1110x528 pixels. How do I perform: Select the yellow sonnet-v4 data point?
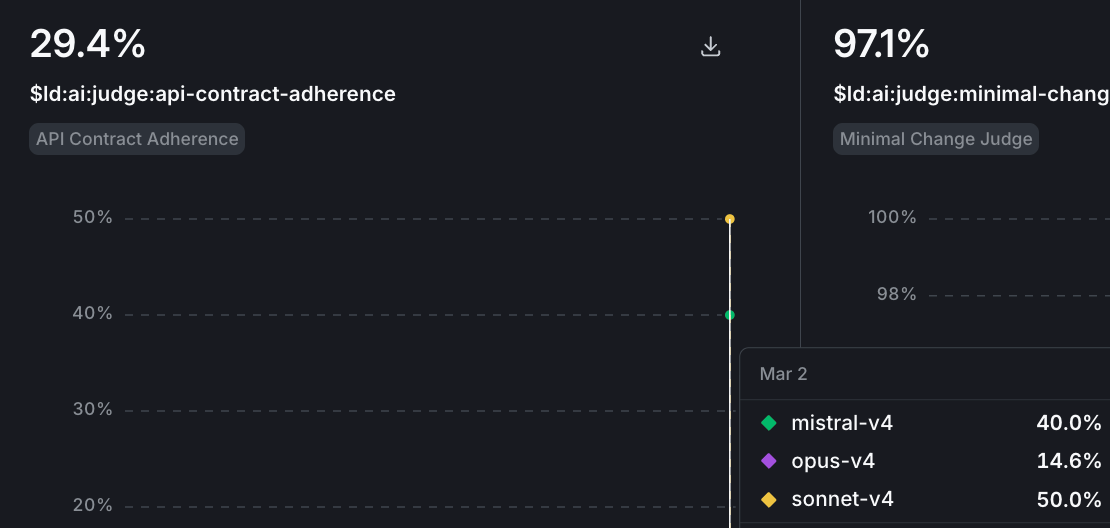(x=730, y=219)
